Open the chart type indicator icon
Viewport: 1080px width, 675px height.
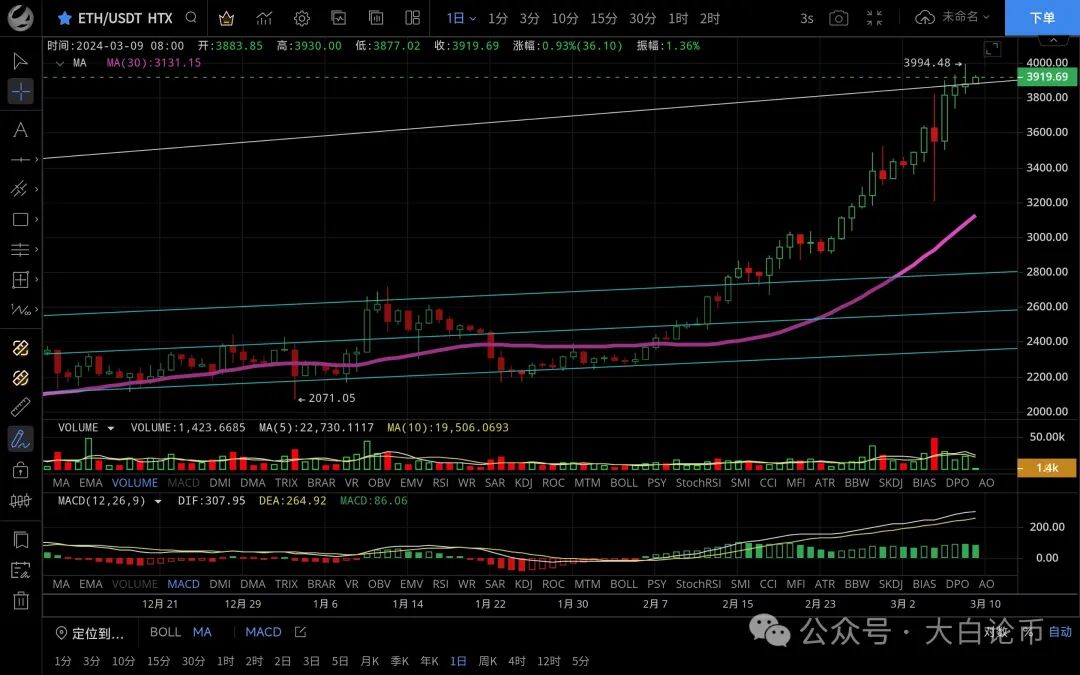click(x=264, y=19)
